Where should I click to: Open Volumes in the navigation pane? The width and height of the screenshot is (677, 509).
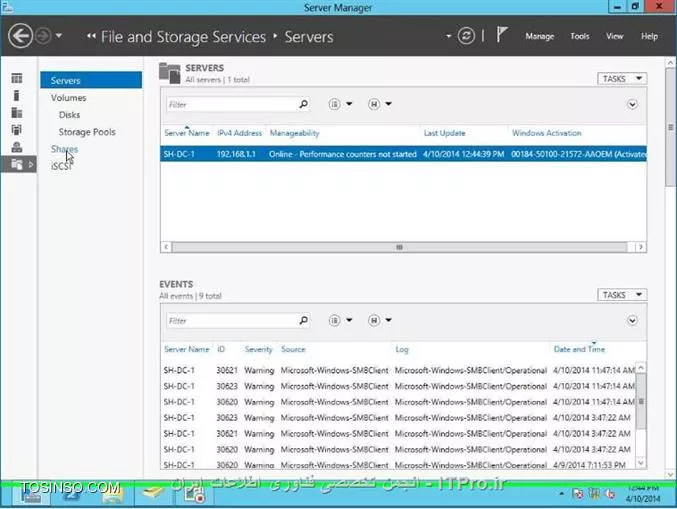69,98
